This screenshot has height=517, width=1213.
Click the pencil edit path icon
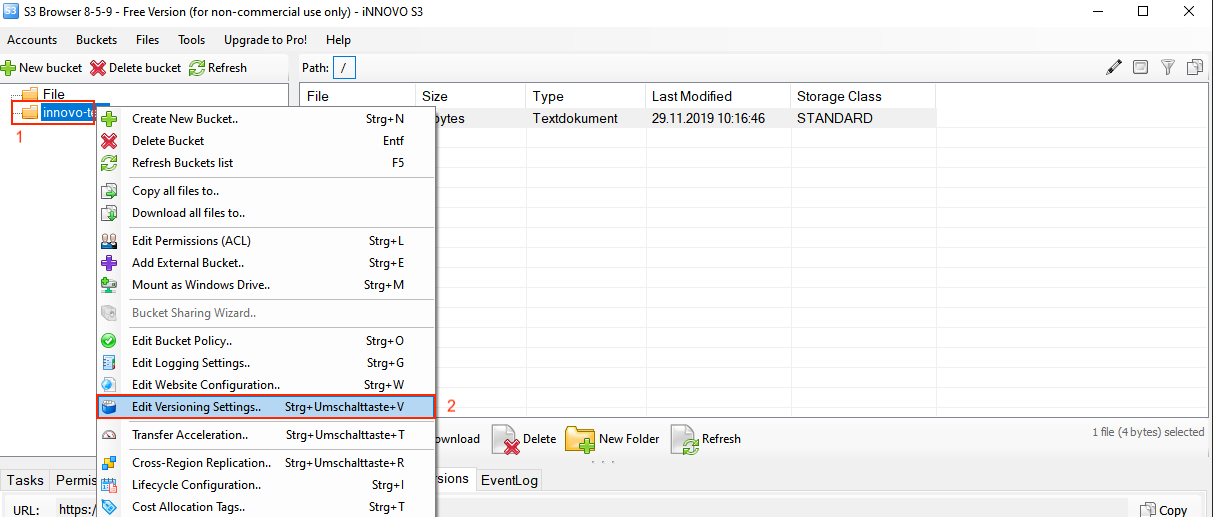click(x=1114, y=68)
